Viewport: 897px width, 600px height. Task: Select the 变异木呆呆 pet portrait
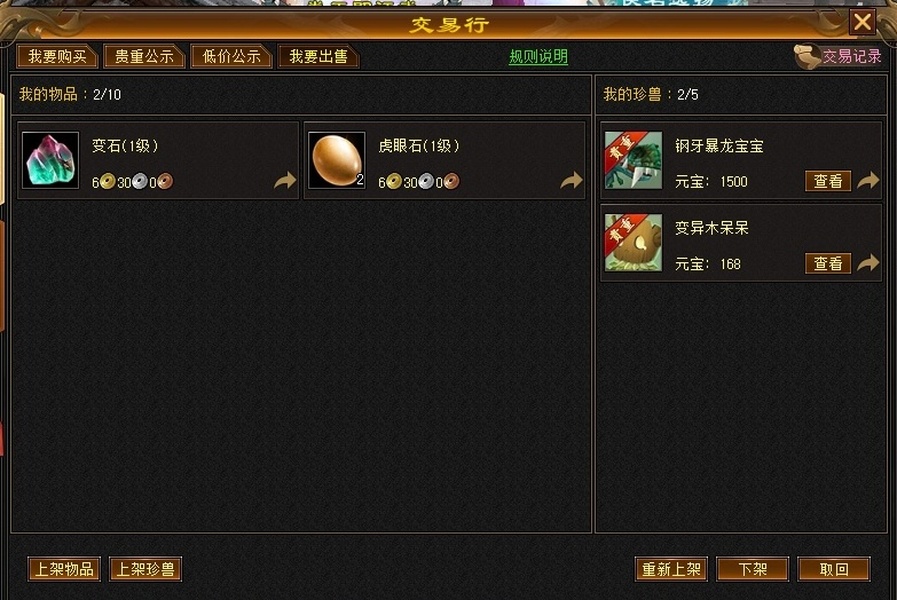click(634, 243)
